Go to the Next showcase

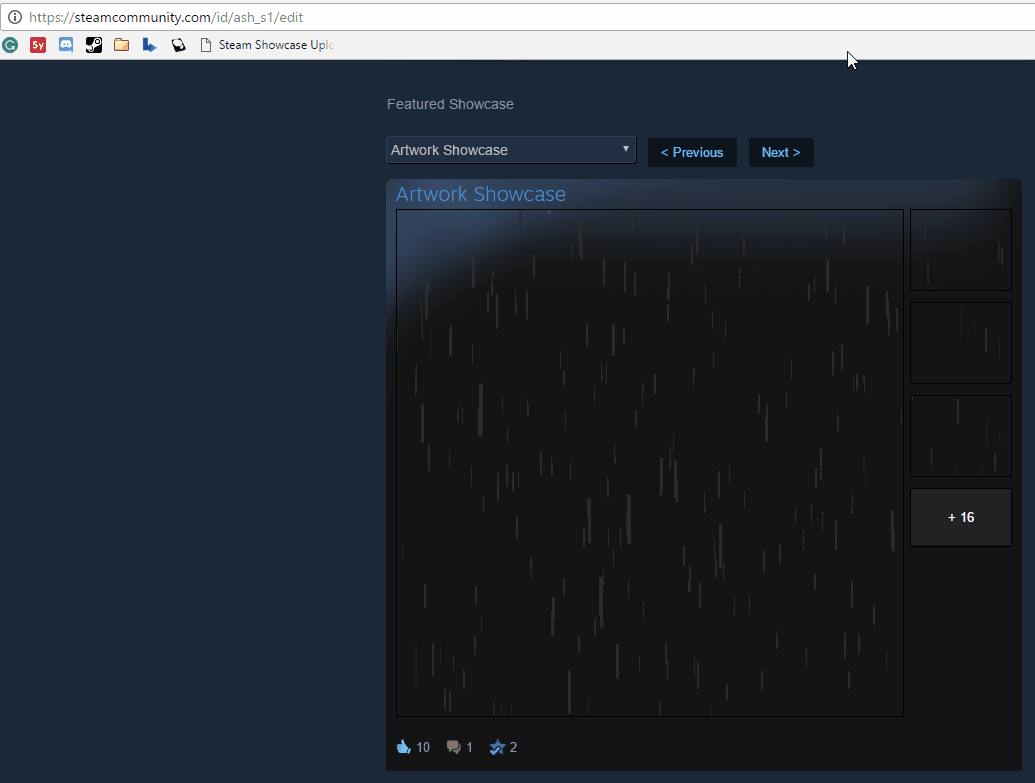click(x=781, y=153)
